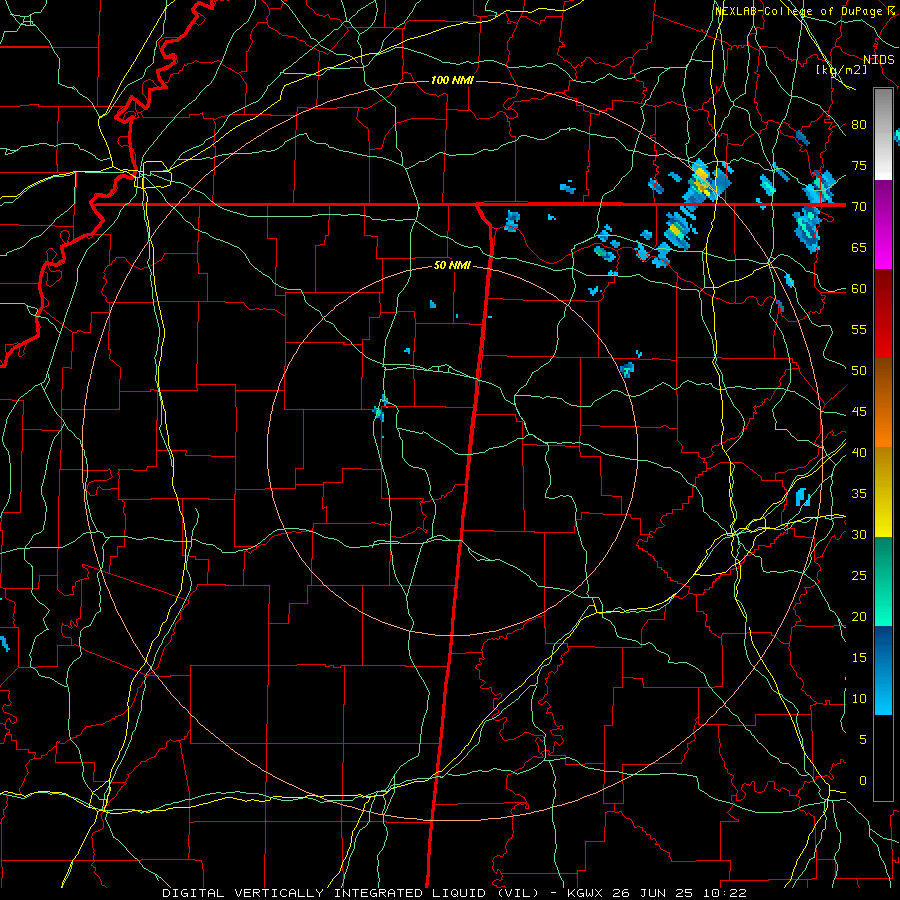Click the "55" value on the color scale

pos(859,329)
